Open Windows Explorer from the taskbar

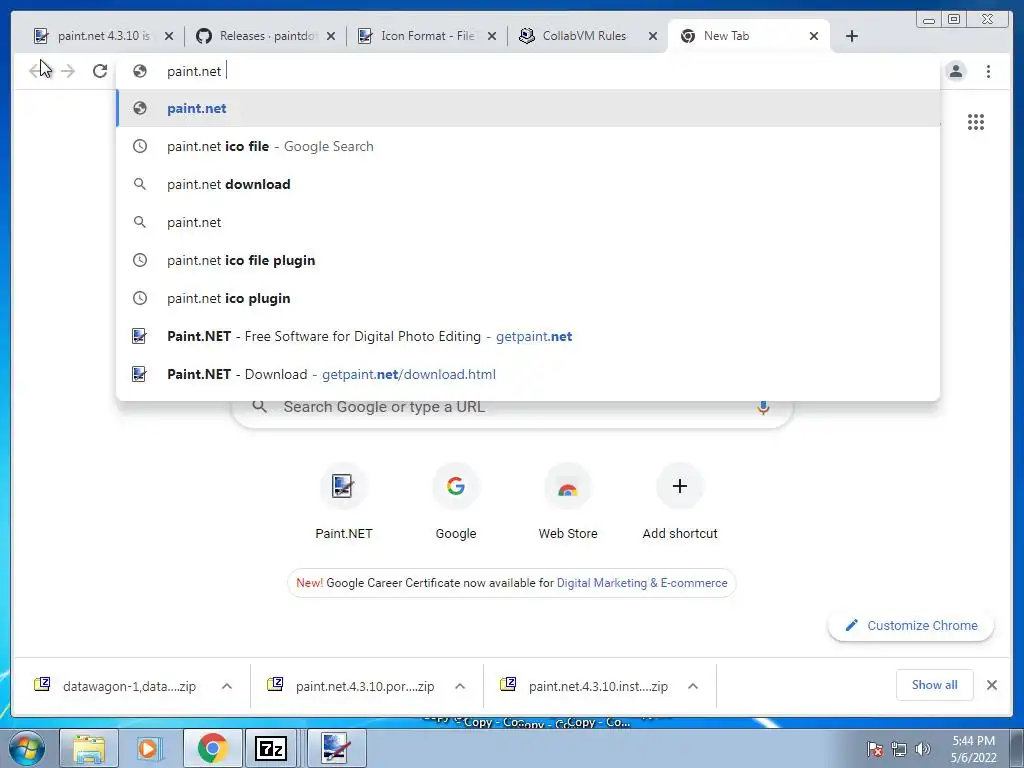click(x=89, y=748)
